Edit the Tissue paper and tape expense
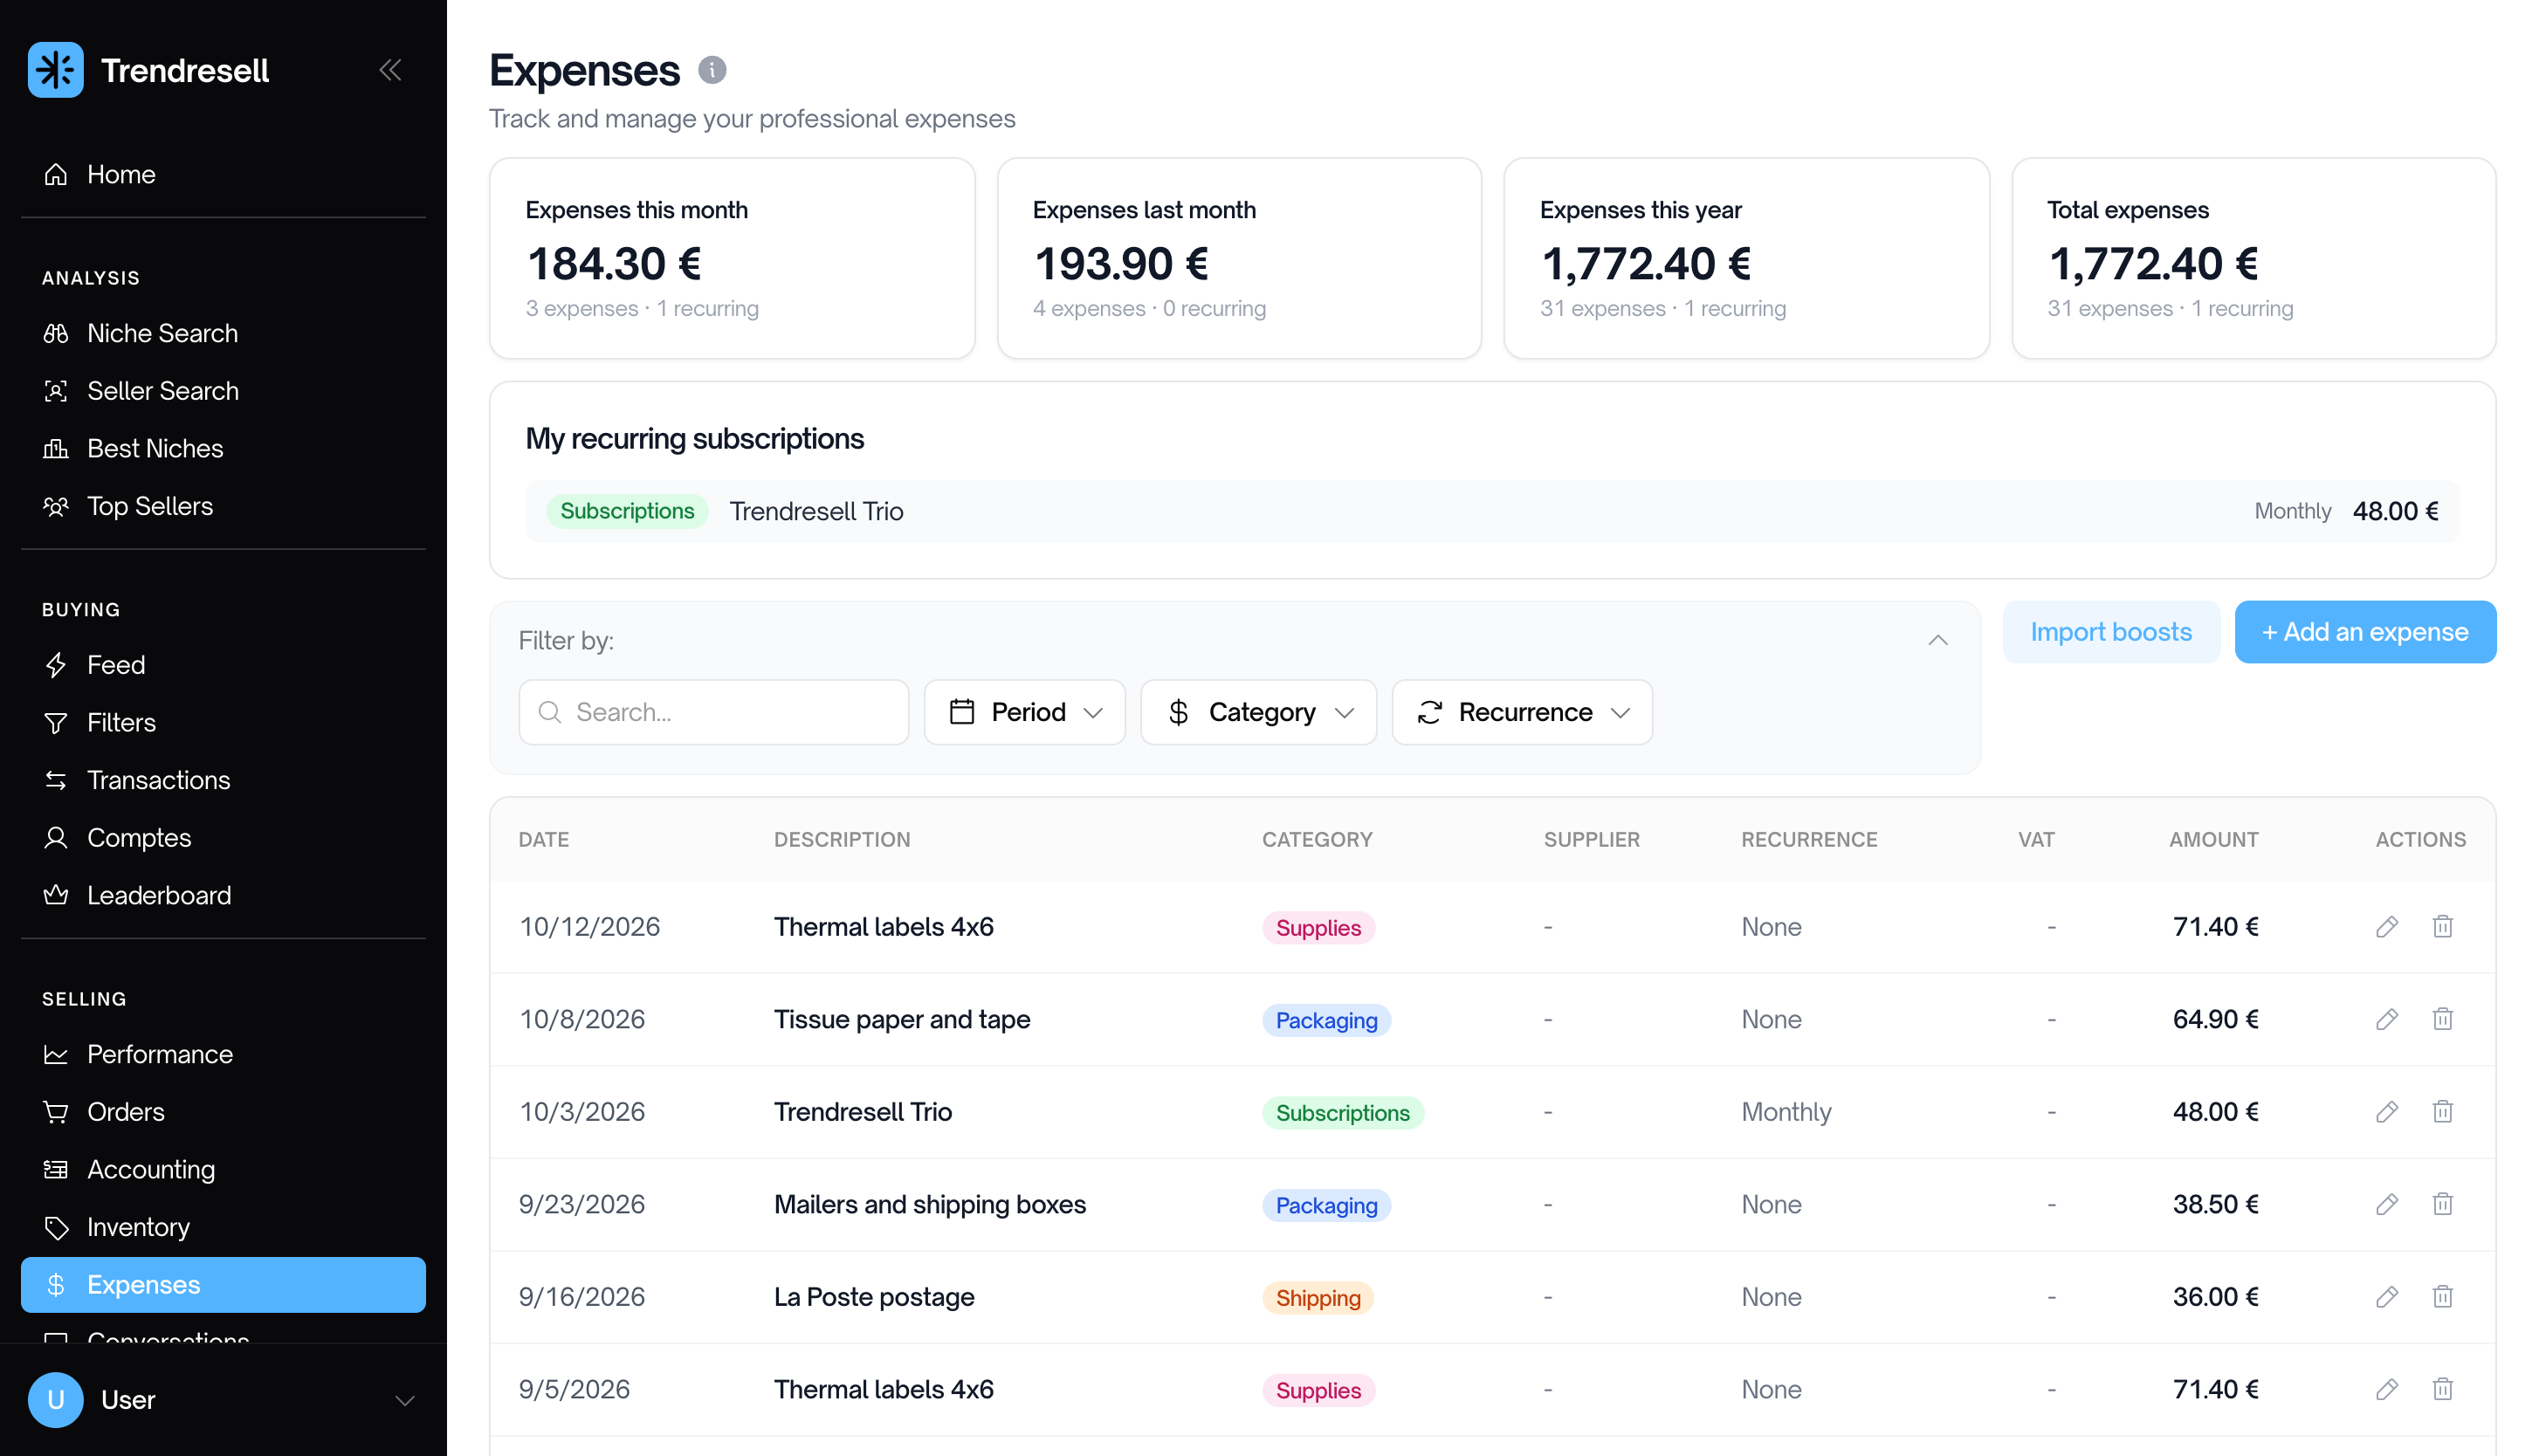Screen dimensions: 2539x1456 point(2386,1019)
